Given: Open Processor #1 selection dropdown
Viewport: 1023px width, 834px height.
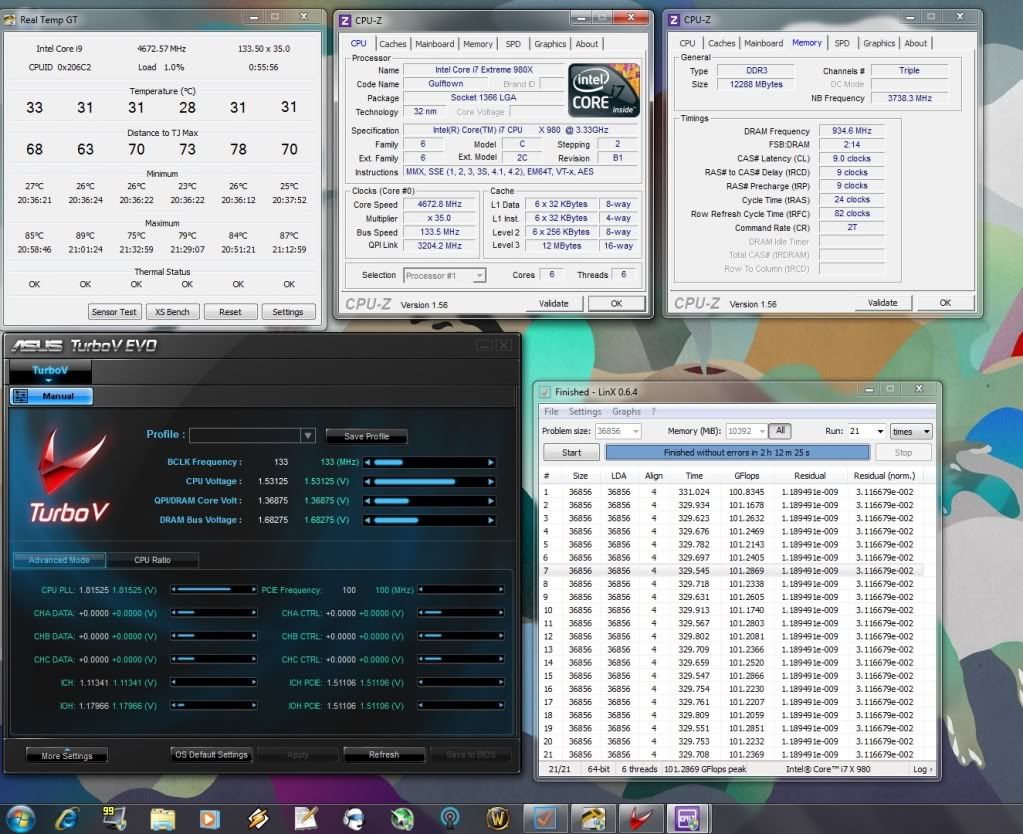Looking at the screenshot, I should [x=480, y=276].
